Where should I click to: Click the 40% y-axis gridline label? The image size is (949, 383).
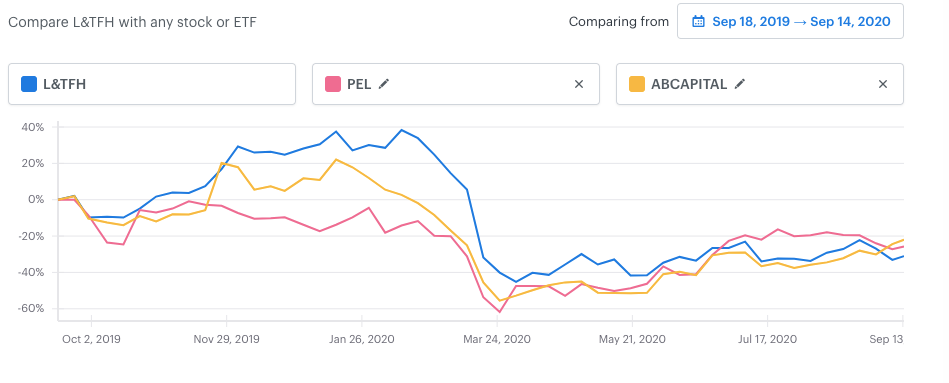click(x=34, y=127)
